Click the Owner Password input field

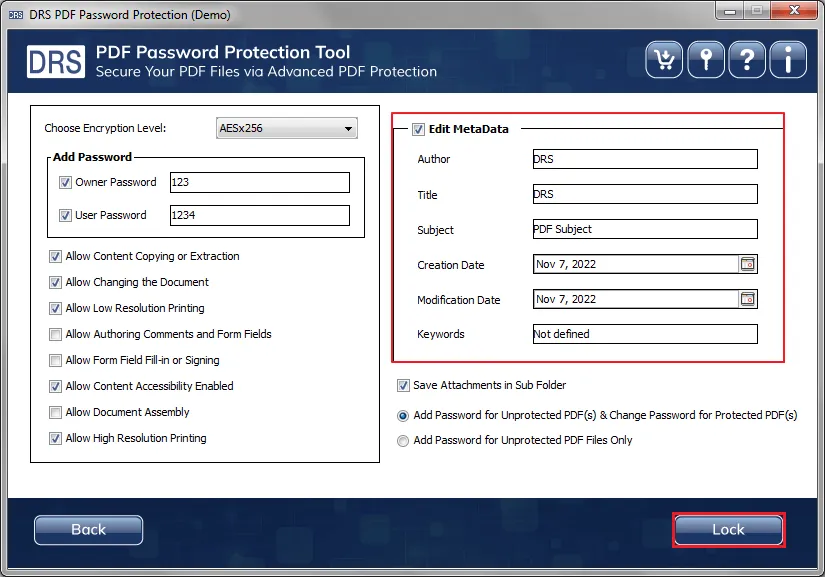tap(260, 183)
